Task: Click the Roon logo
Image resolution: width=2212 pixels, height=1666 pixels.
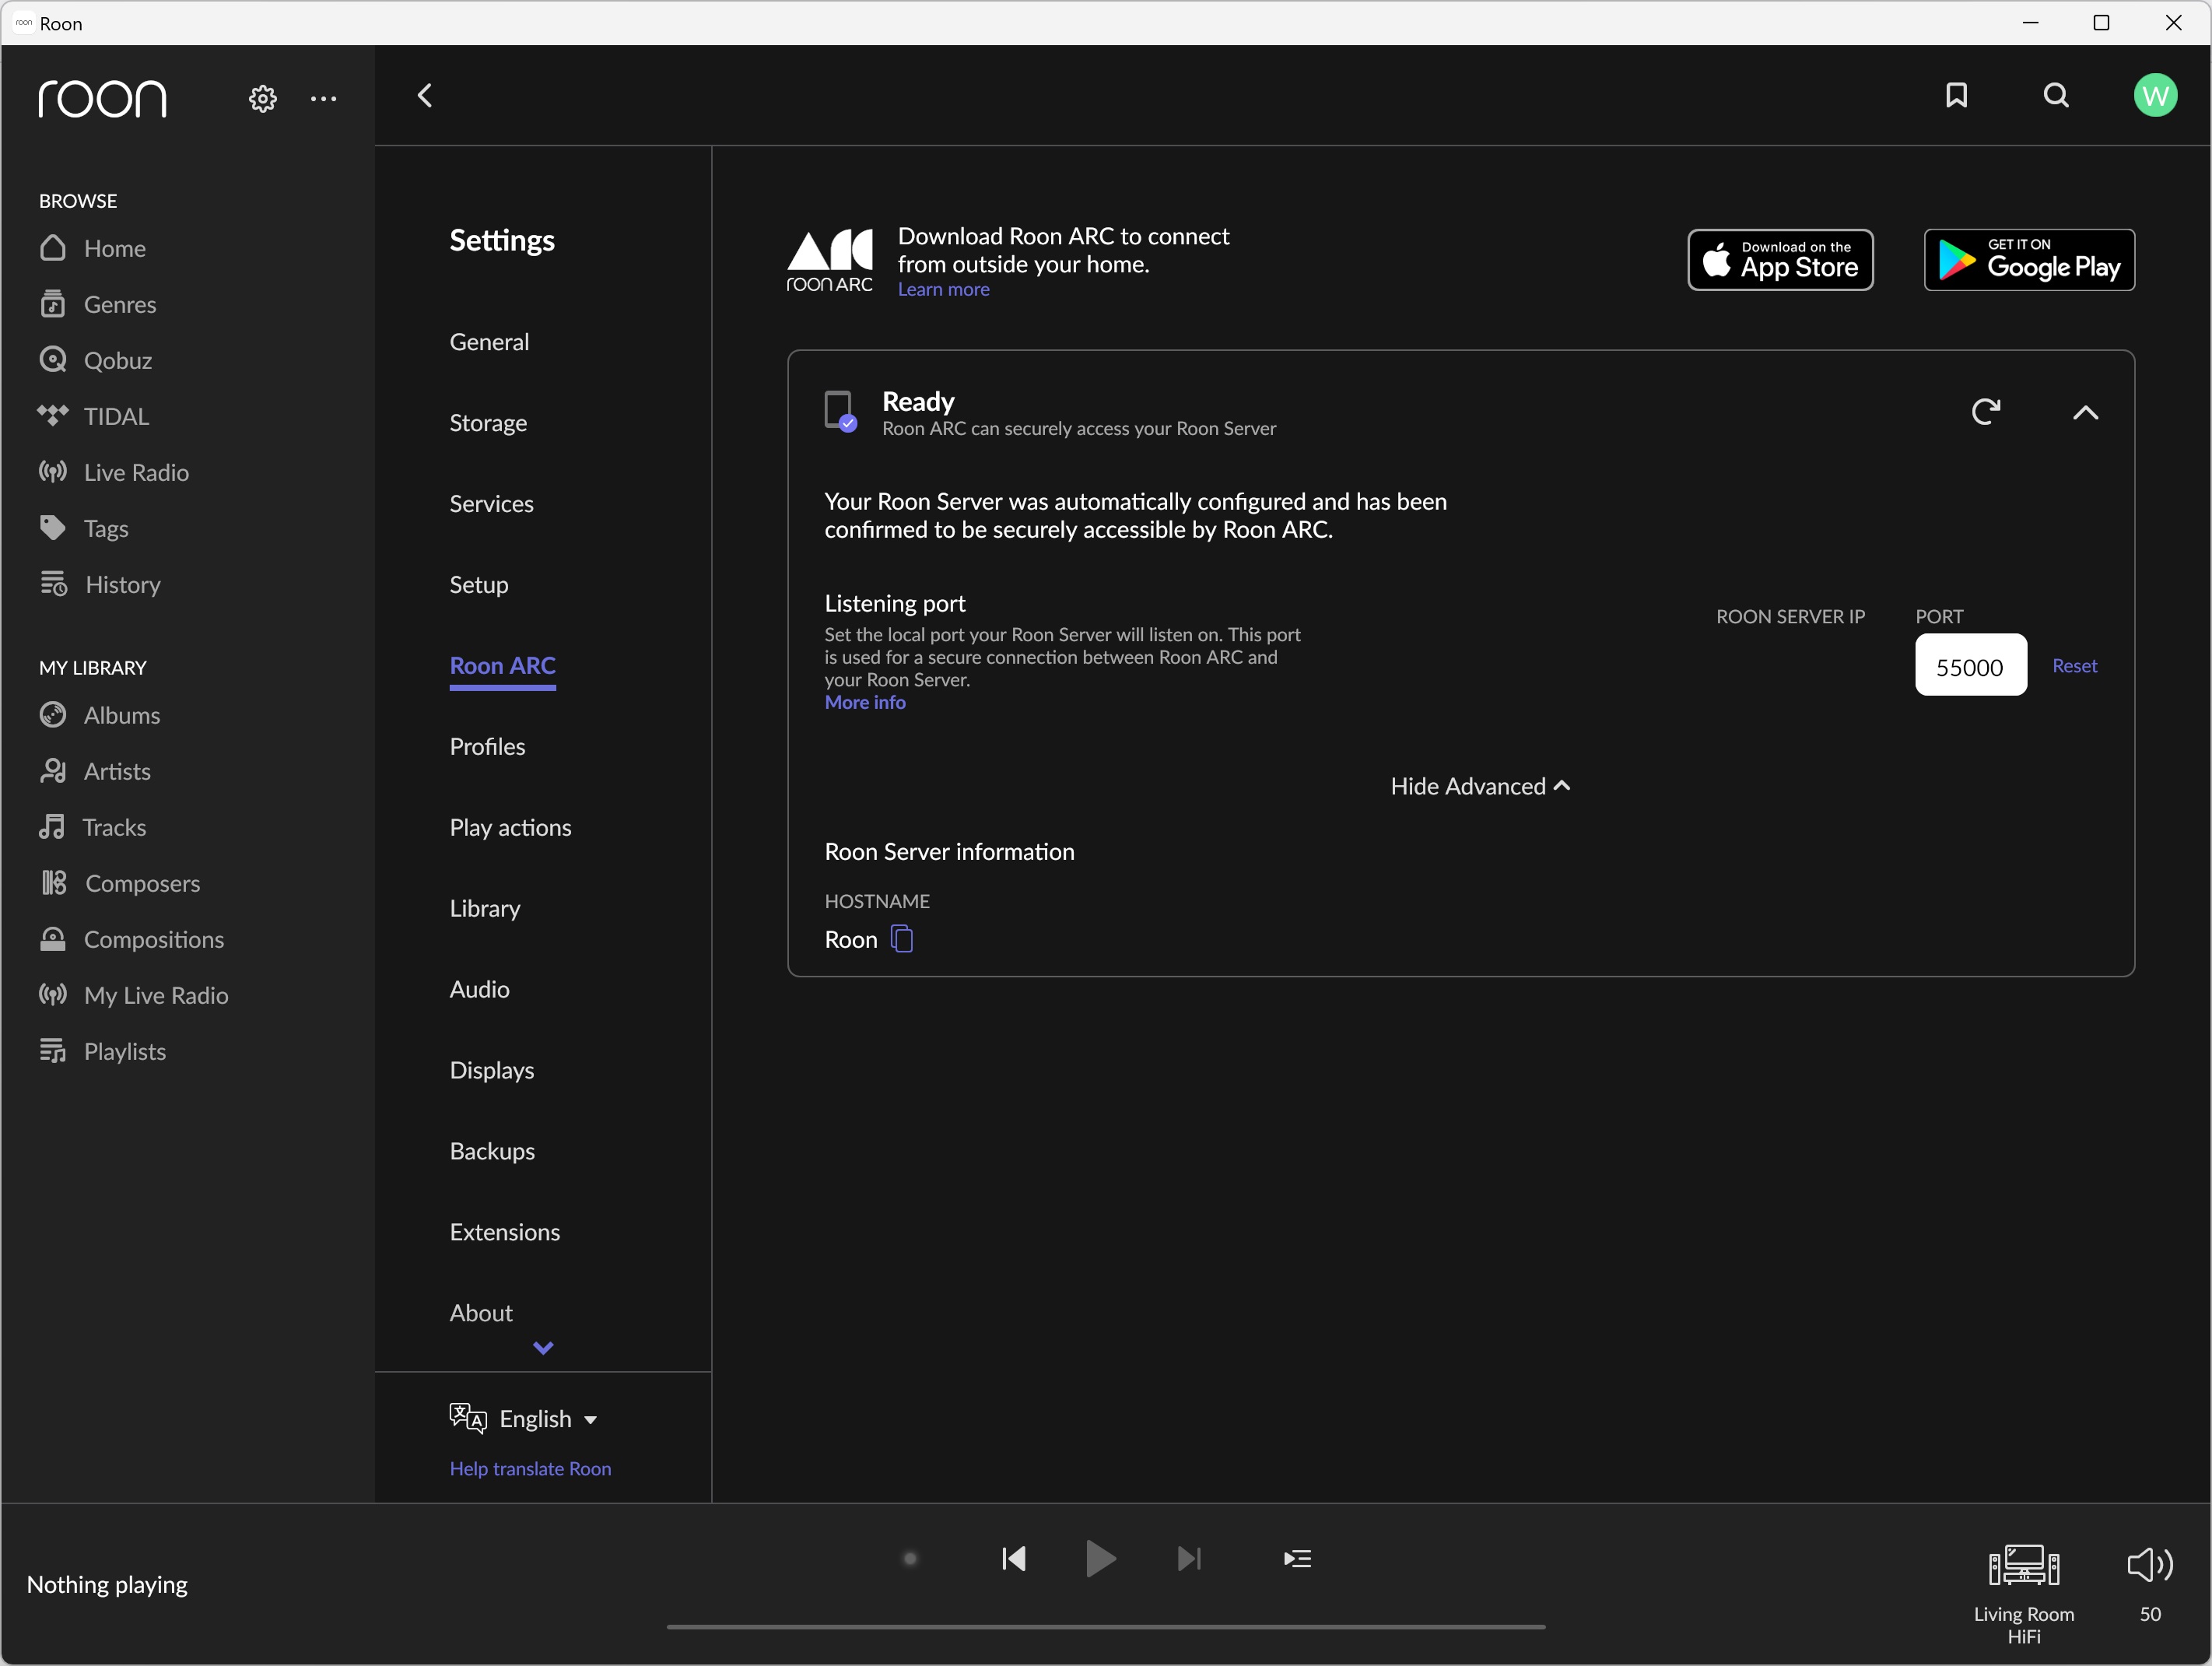Action: (102, 98)
